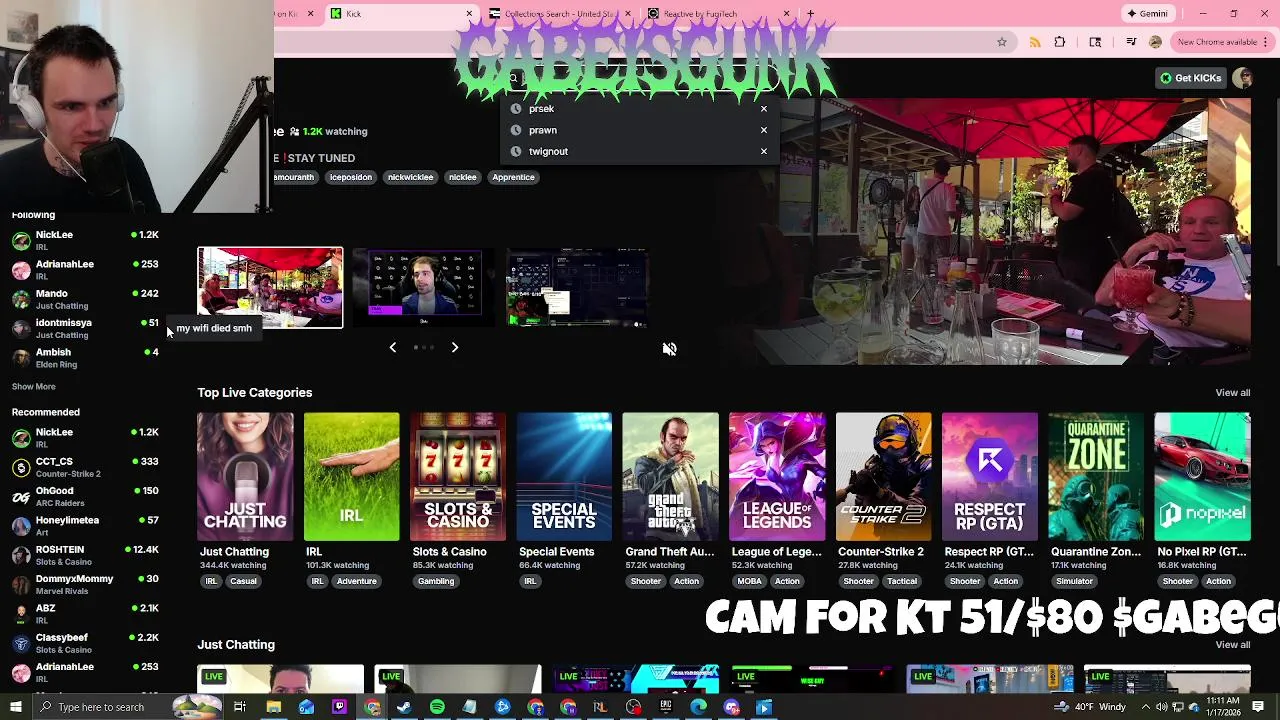
Task: Open Honeylimetea recommended channel
Action: [x=85, y=525]
